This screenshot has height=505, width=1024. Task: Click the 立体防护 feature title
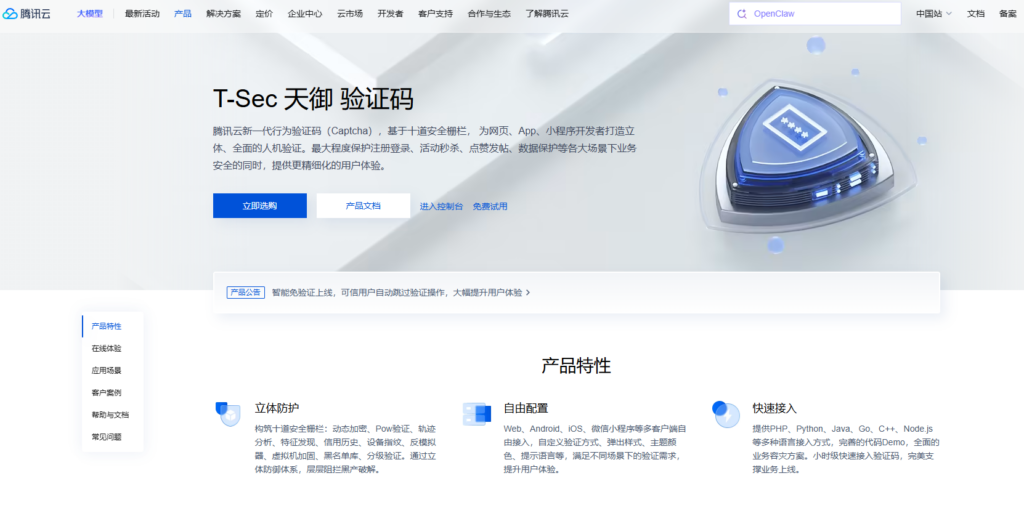point(277,408)
